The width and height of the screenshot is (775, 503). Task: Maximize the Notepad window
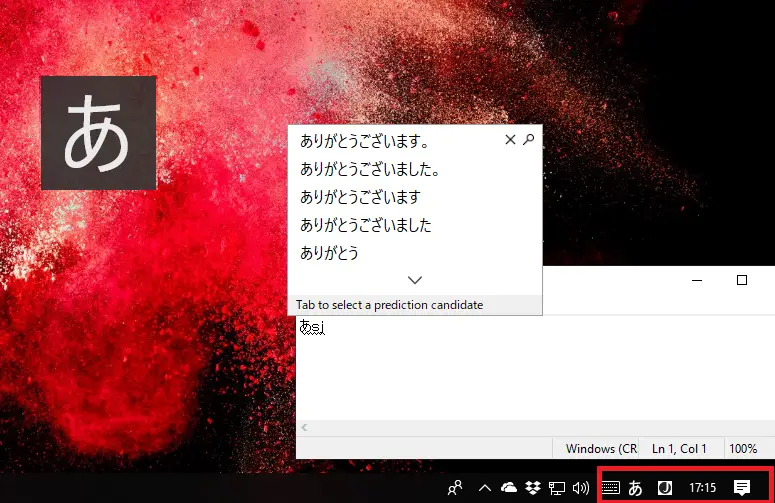click(x=742, y=280)
